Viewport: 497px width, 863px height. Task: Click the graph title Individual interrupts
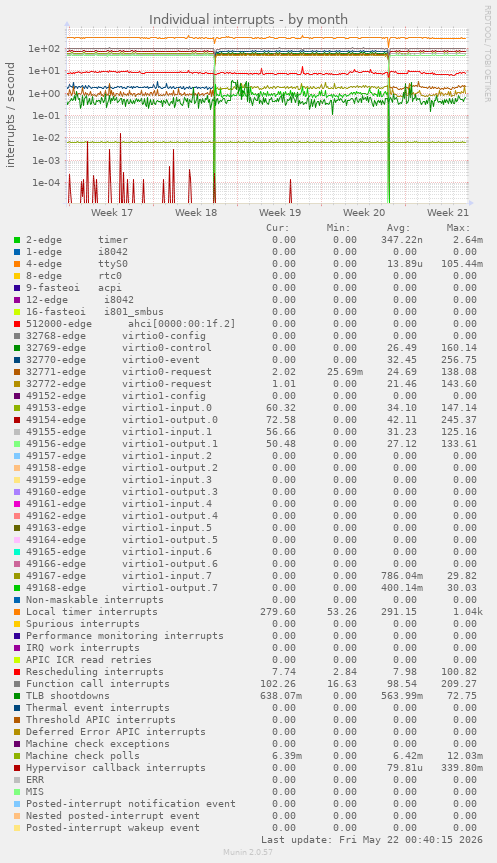[248, 20]
